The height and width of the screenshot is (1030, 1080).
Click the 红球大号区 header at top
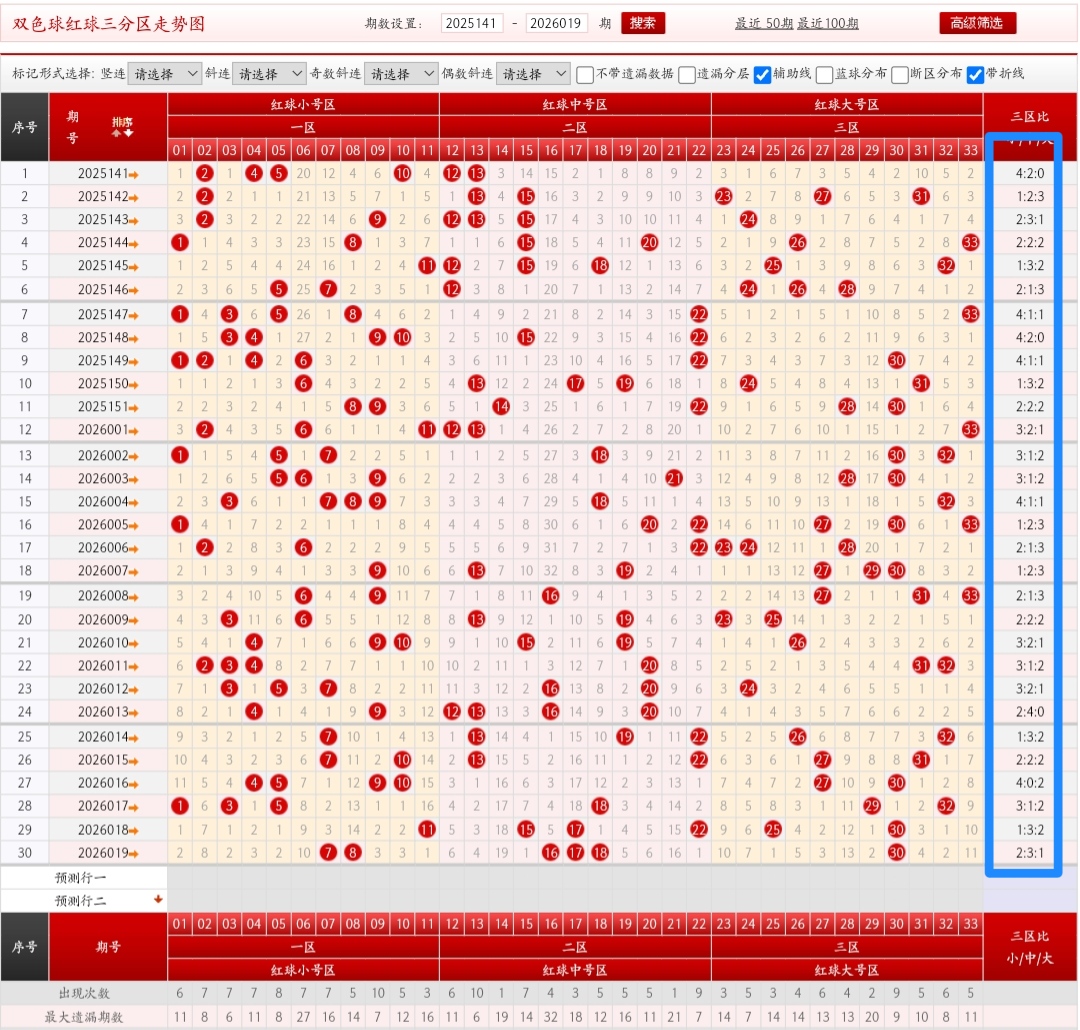click(x=846, y=104)
